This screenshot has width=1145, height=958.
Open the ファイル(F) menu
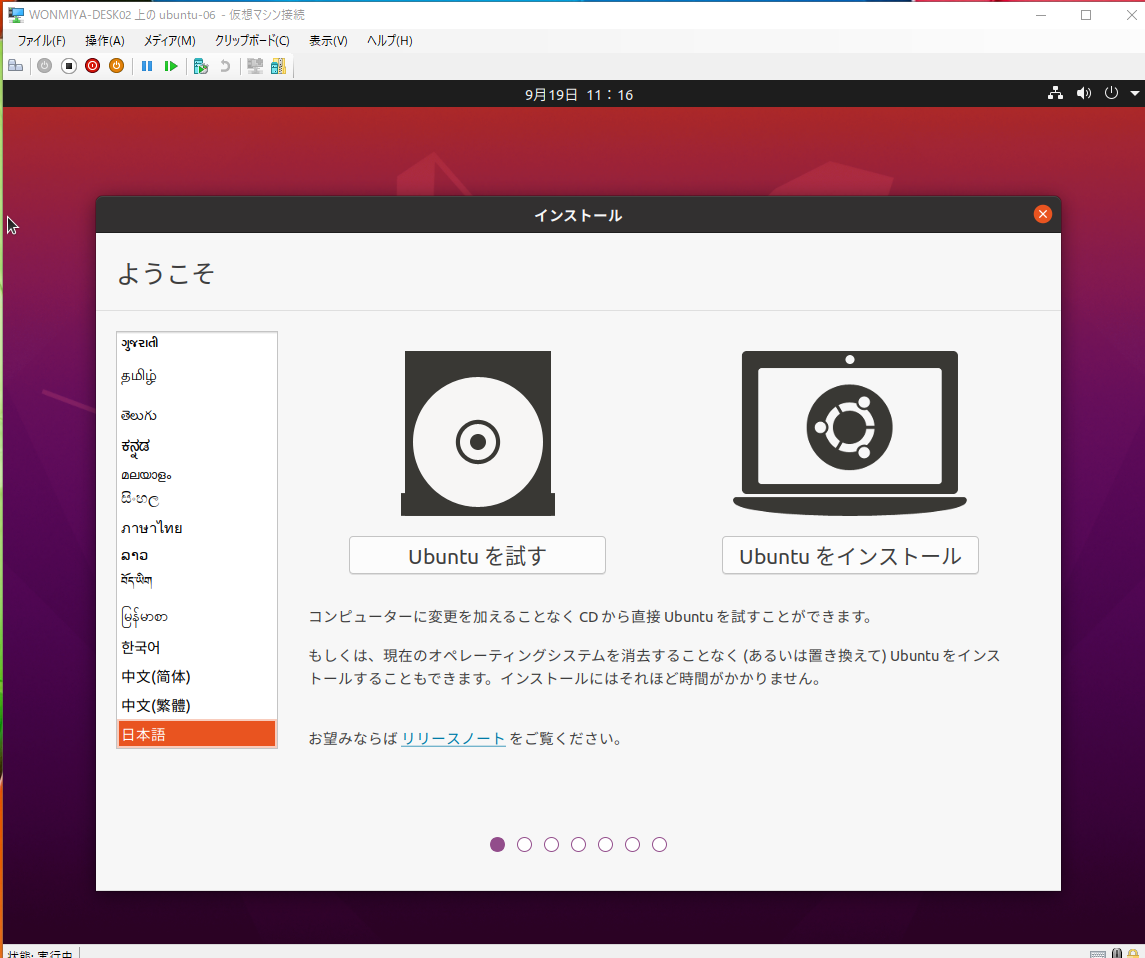(x=42, y=41)
